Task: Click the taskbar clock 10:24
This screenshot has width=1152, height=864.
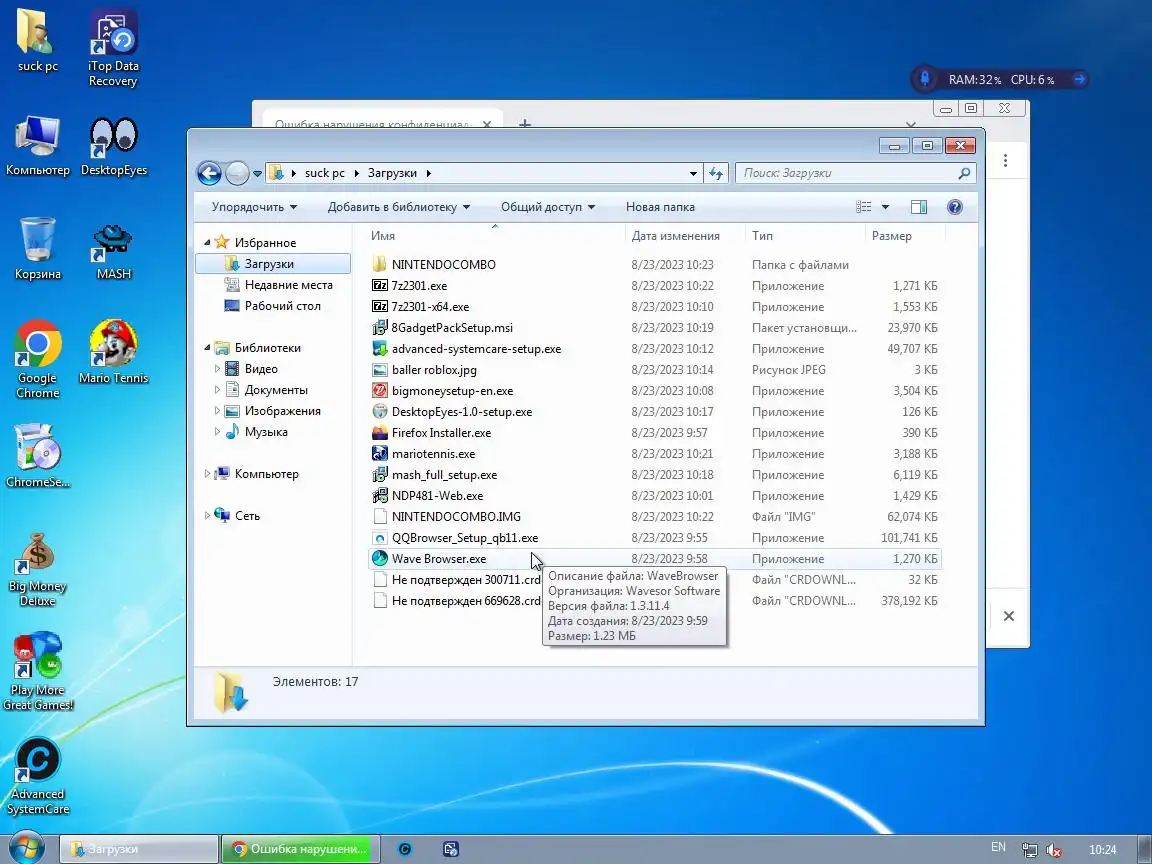Action: [1102, 850]
